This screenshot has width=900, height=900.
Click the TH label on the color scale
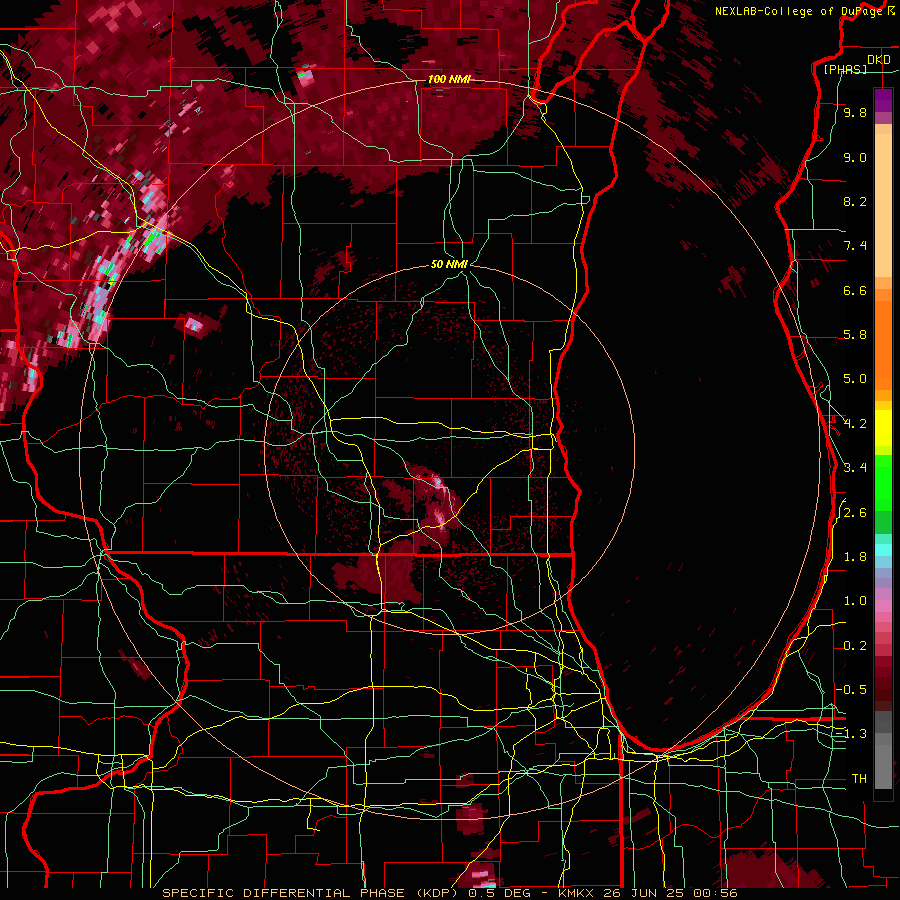click(x=859, y=779)
